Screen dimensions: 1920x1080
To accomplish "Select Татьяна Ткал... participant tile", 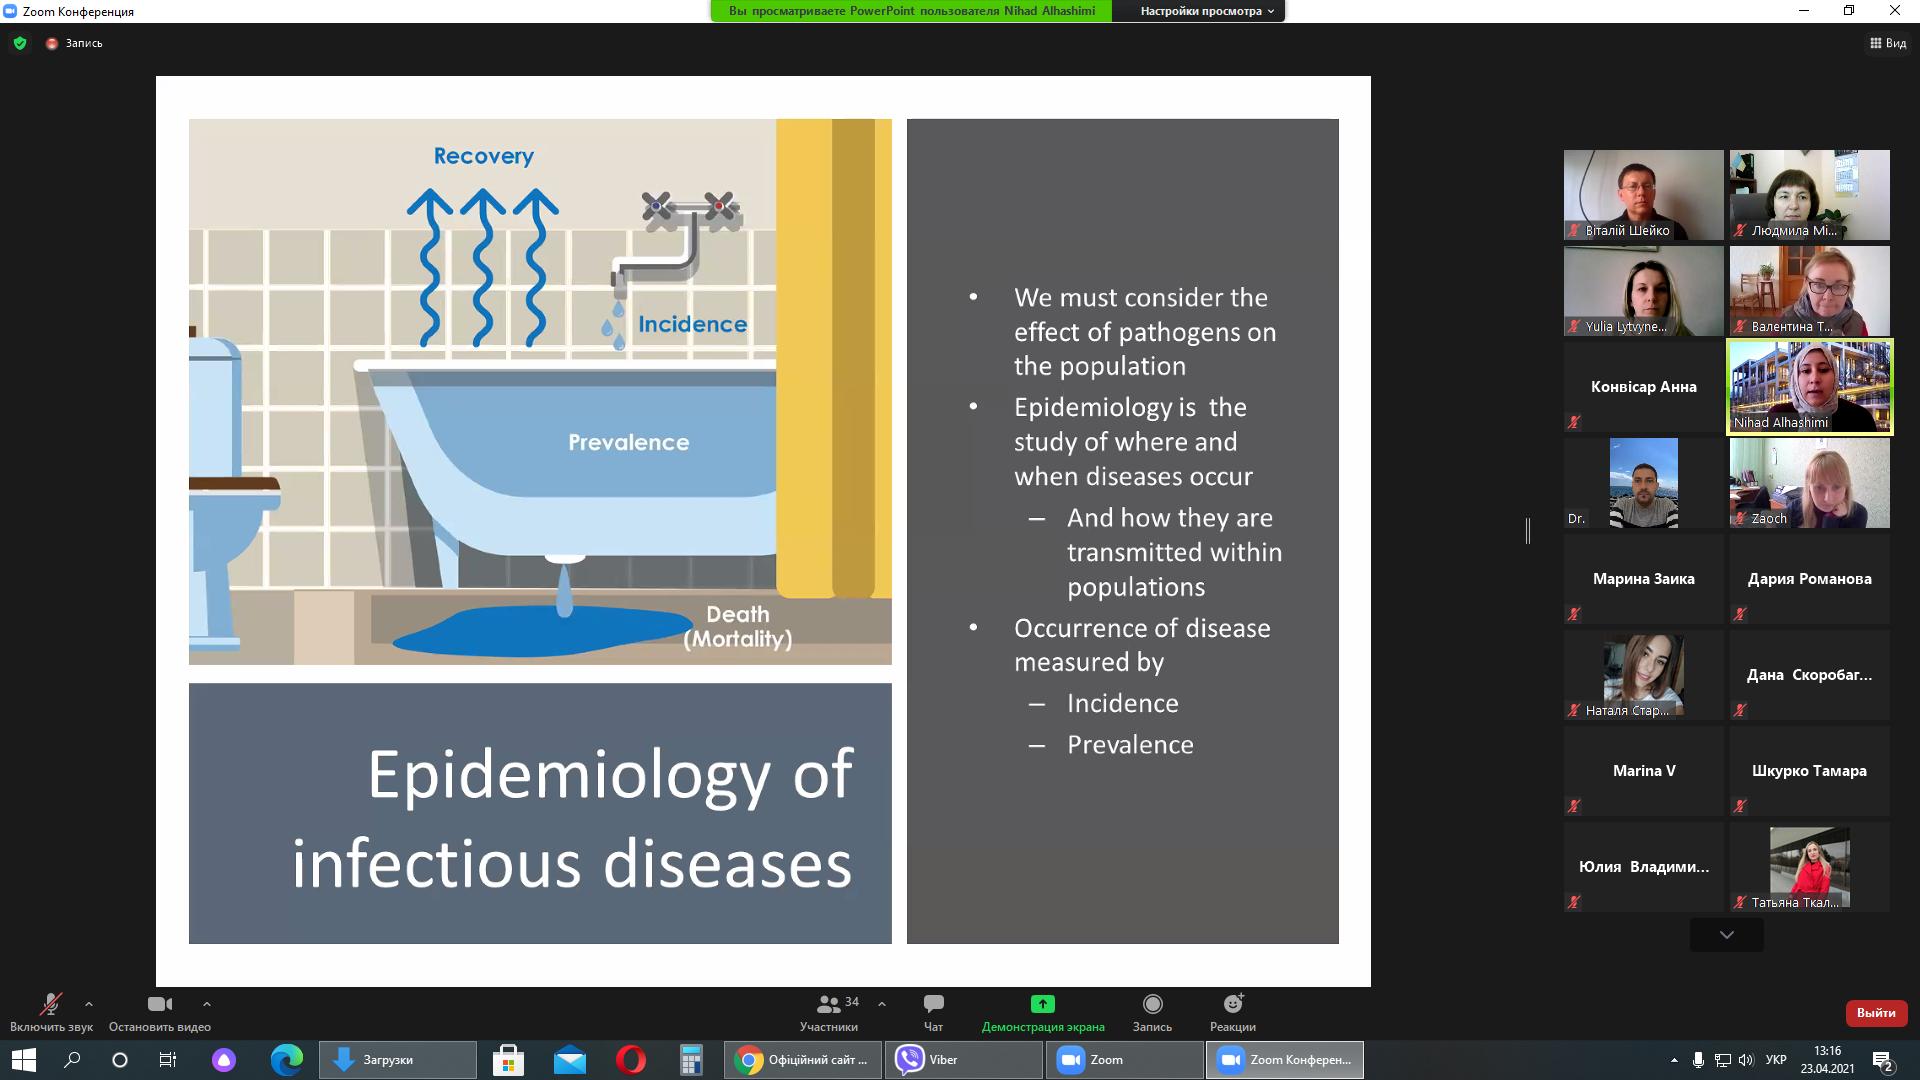I will [1810, 867].
